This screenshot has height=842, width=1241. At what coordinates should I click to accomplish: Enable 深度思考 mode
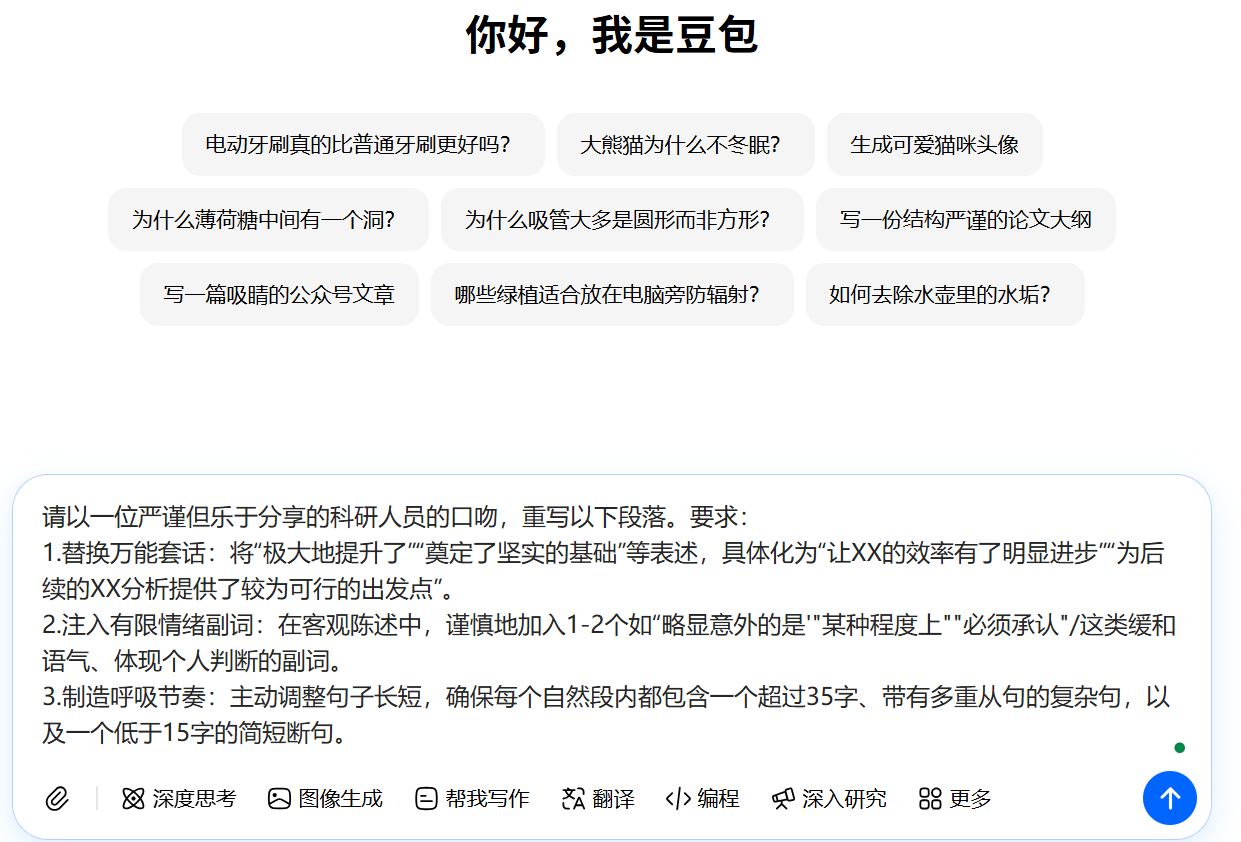pos(179,799)
